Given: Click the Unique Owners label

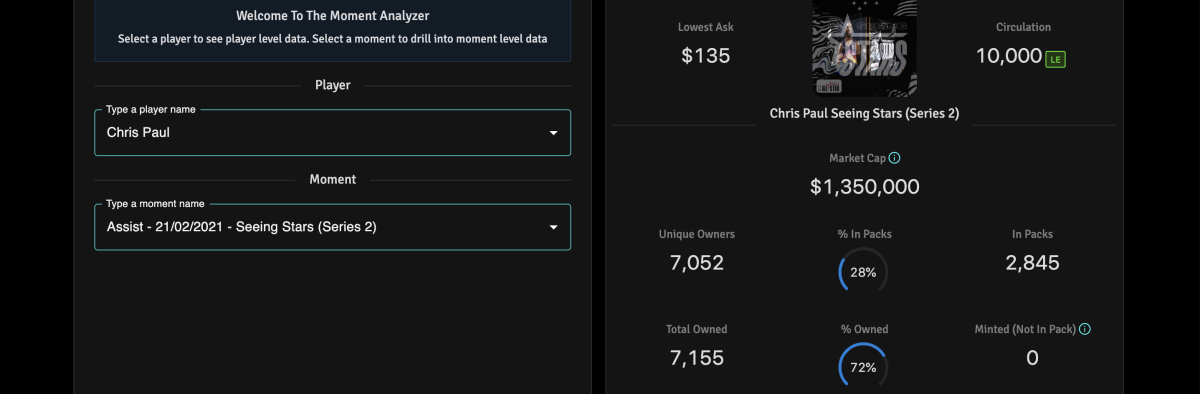Looking at the screenshot, I should 696,234.
